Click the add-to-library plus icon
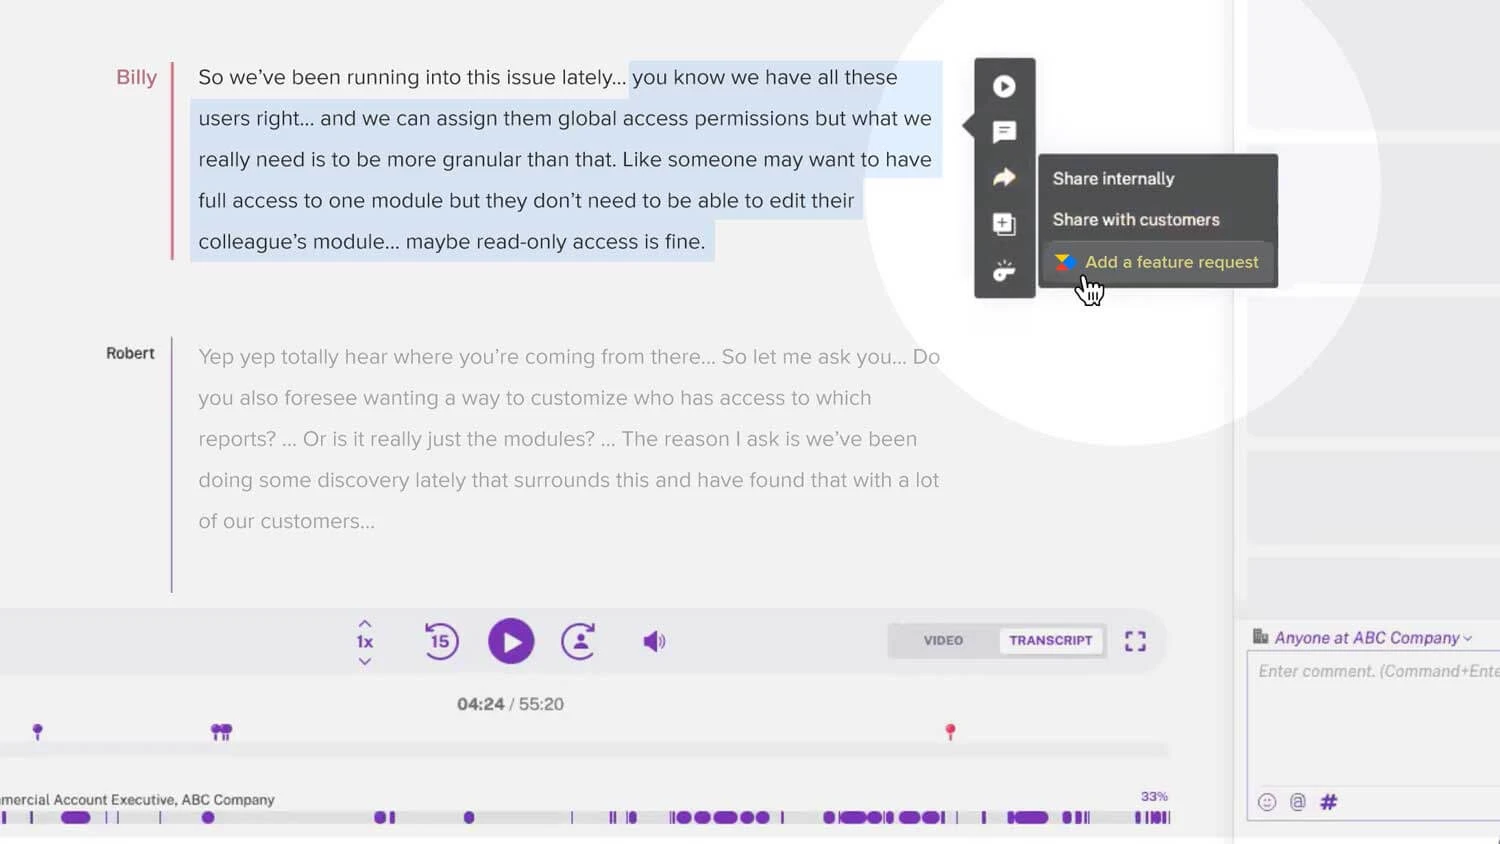 point(1004,224)
